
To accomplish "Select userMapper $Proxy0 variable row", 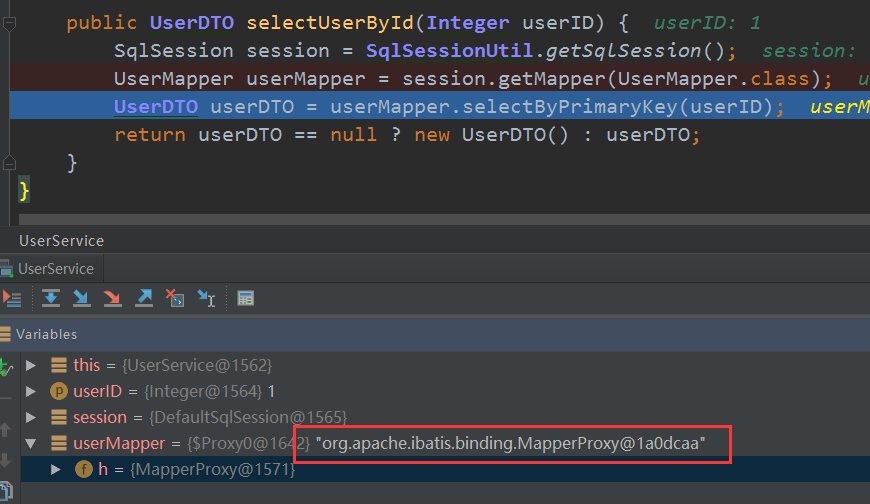I will click(445, 443).
